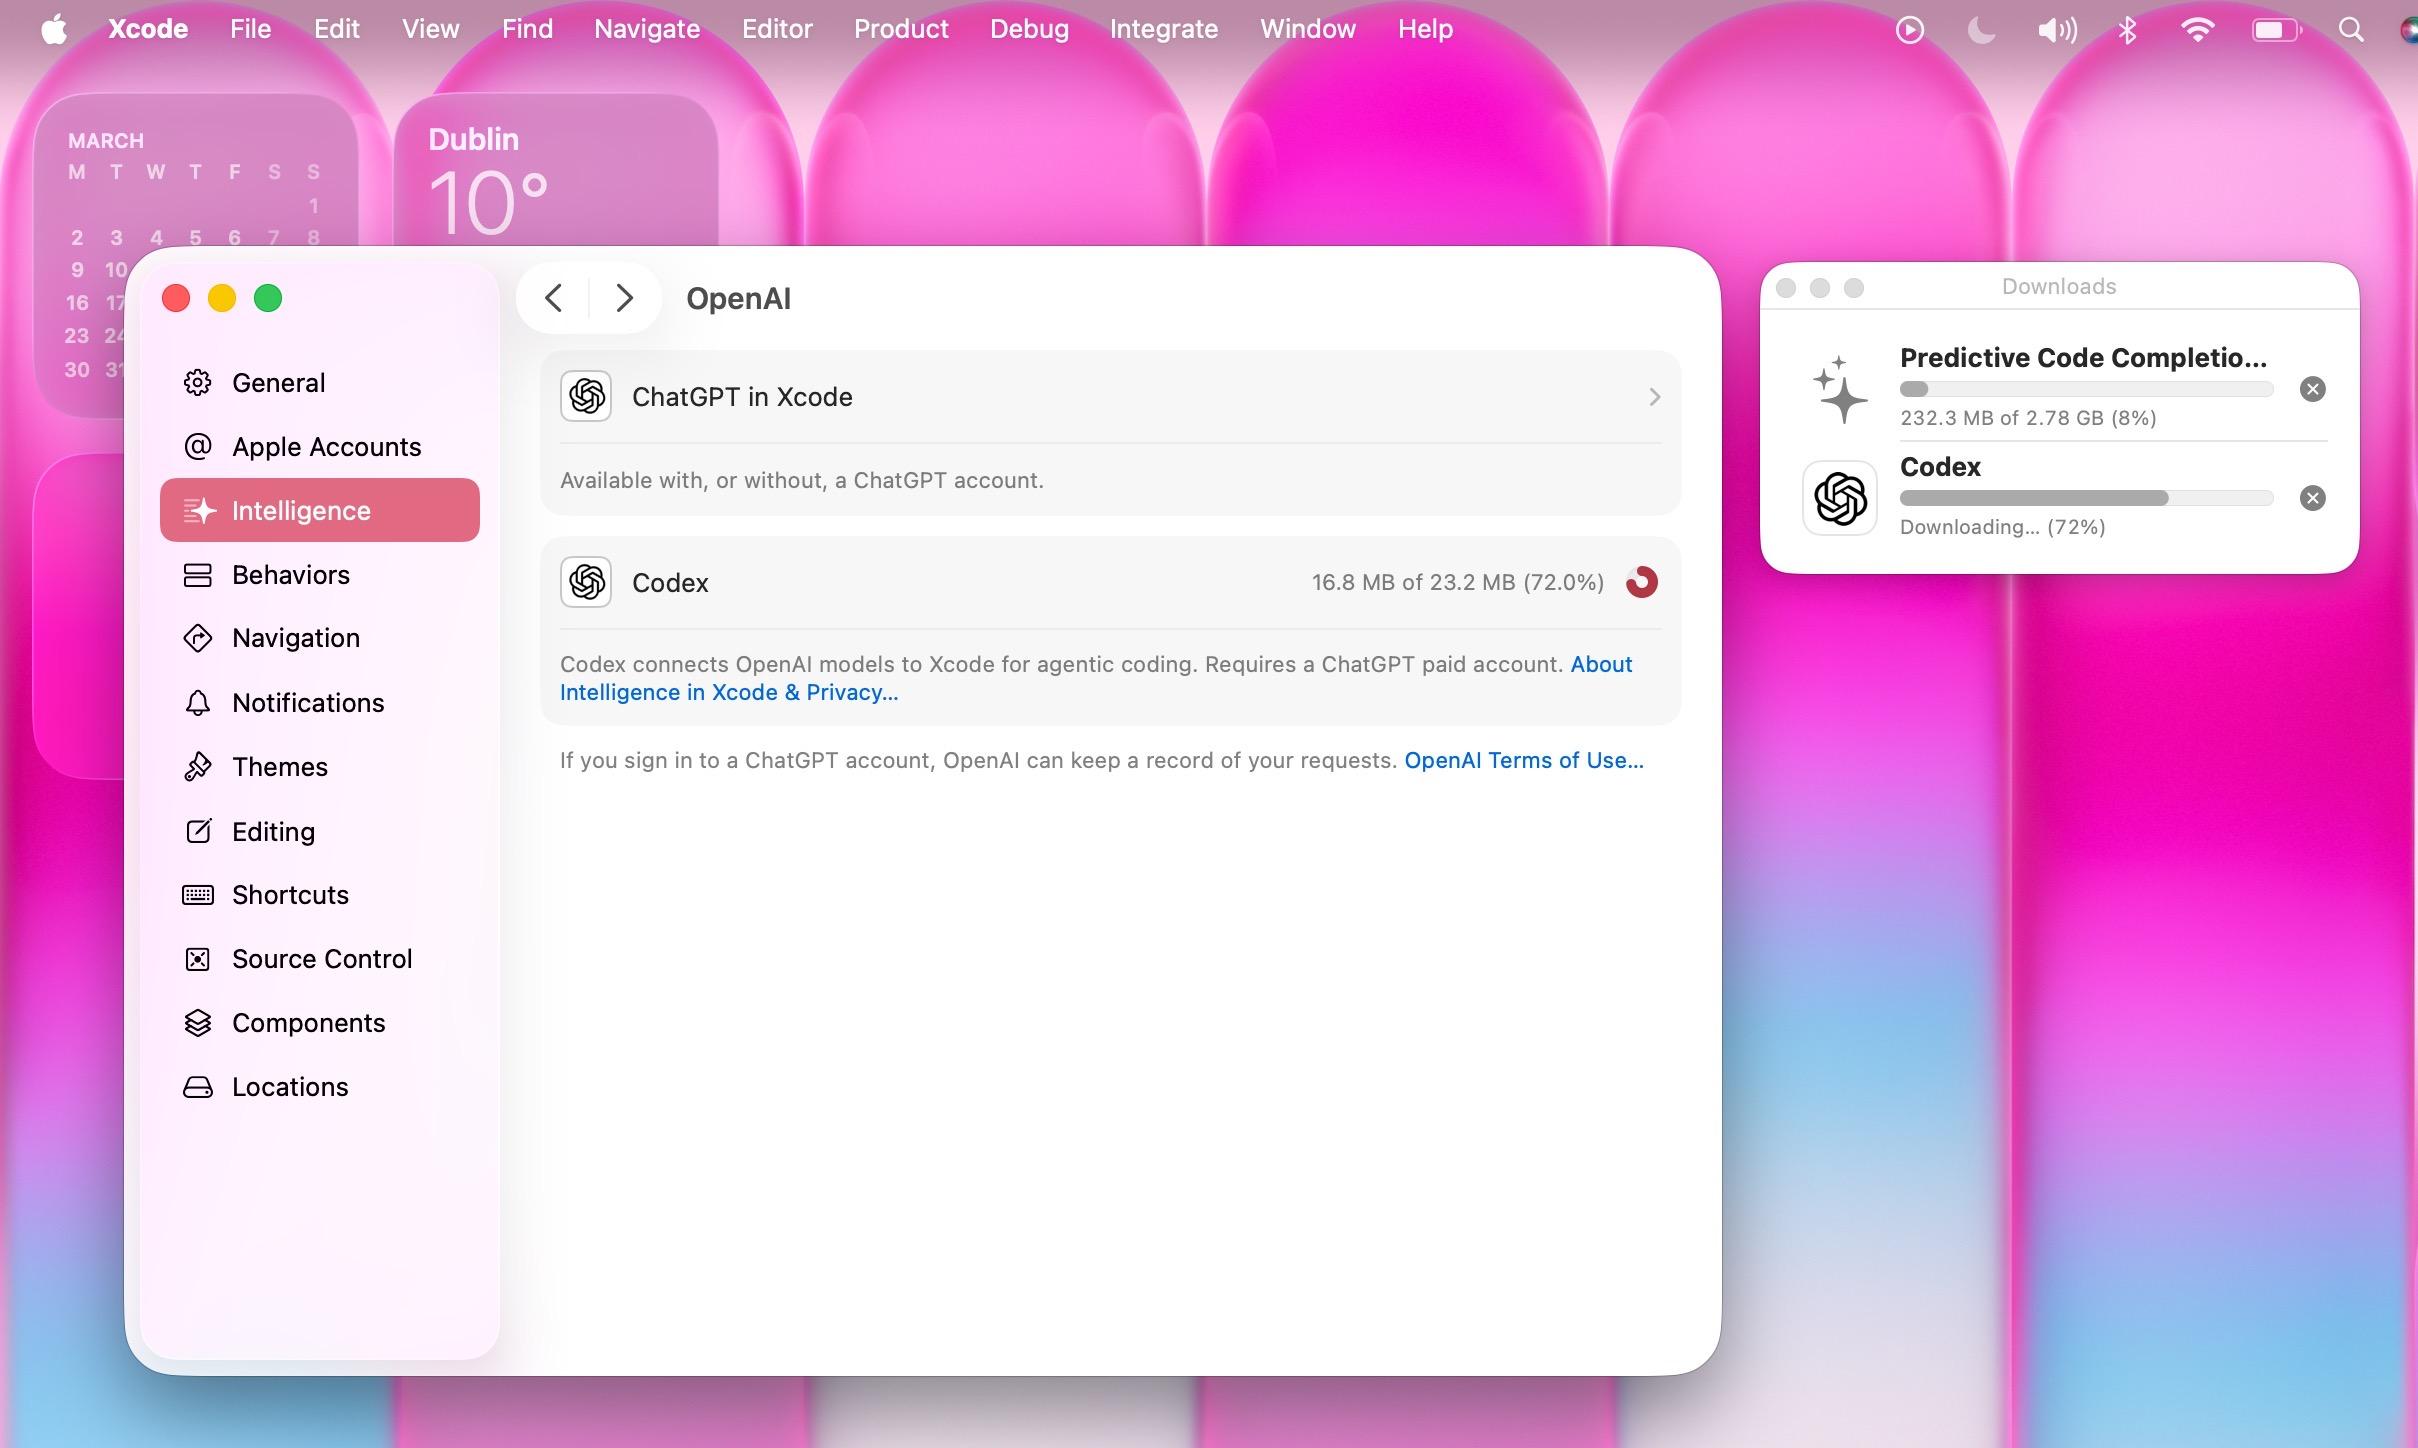The image size is (2418, 1448).
Task: Click the Codex logo in Downloads window
Action: [x=1840, y=498]
